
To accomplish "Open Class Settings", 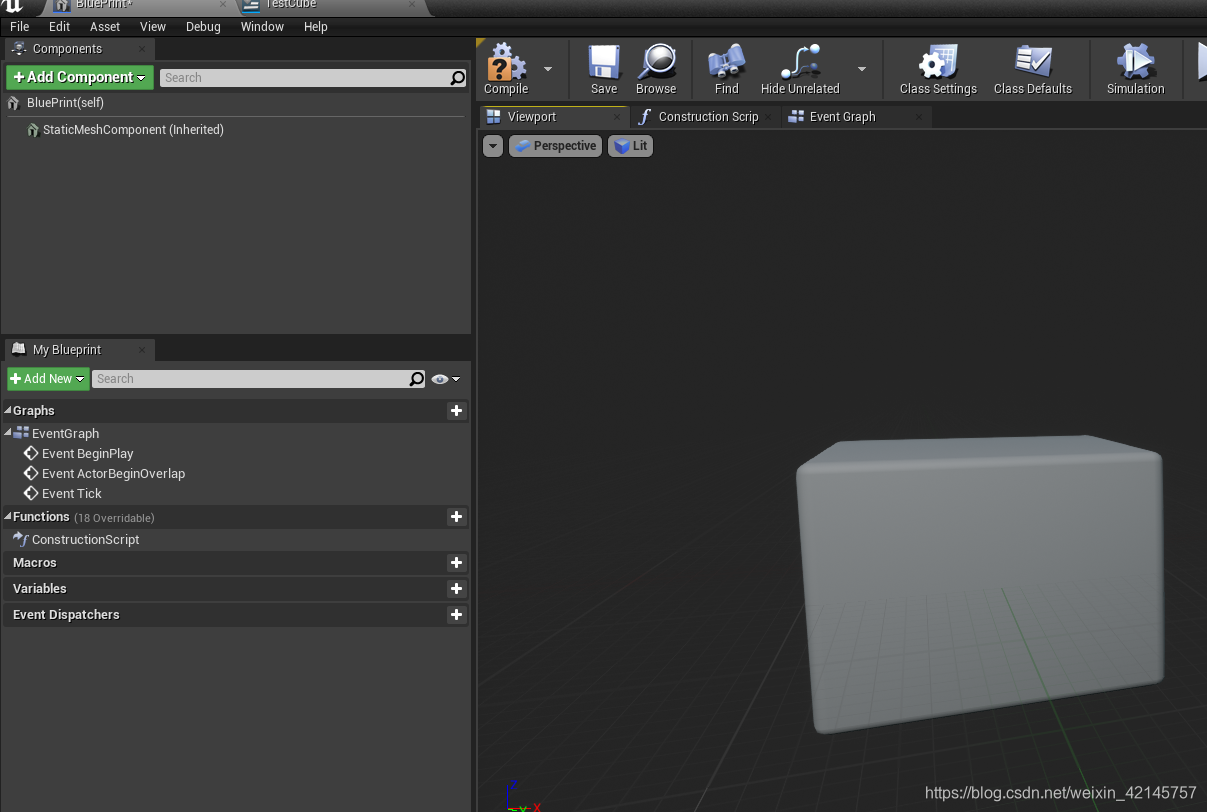I will click(938, 69).
